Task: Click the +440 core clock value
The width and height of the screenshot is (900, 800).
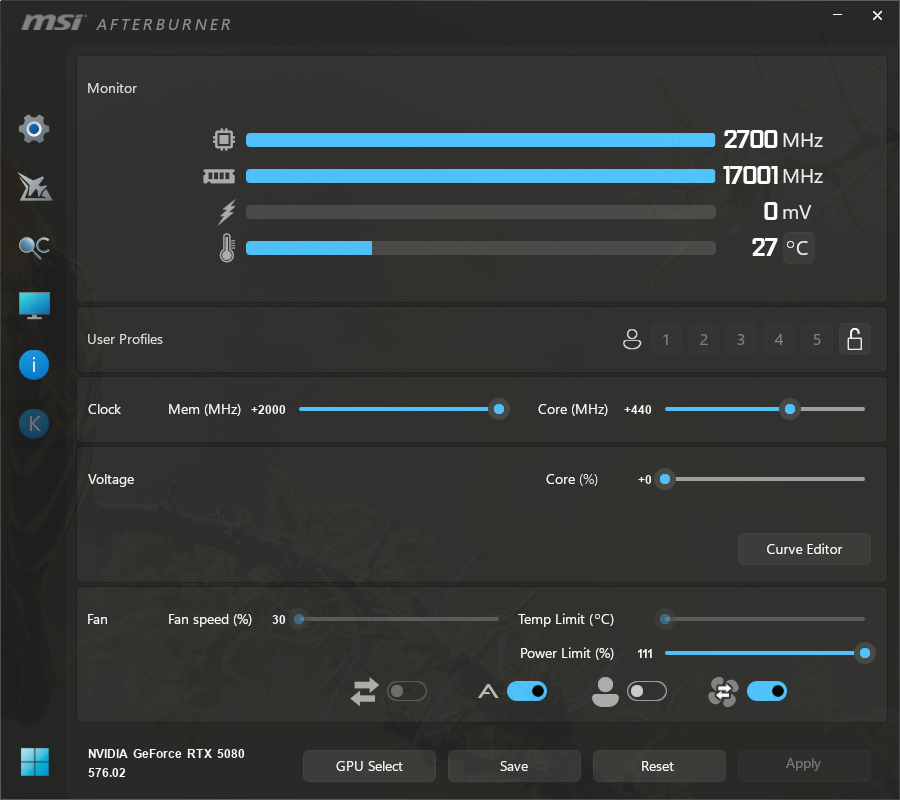Action: (638, 410)
